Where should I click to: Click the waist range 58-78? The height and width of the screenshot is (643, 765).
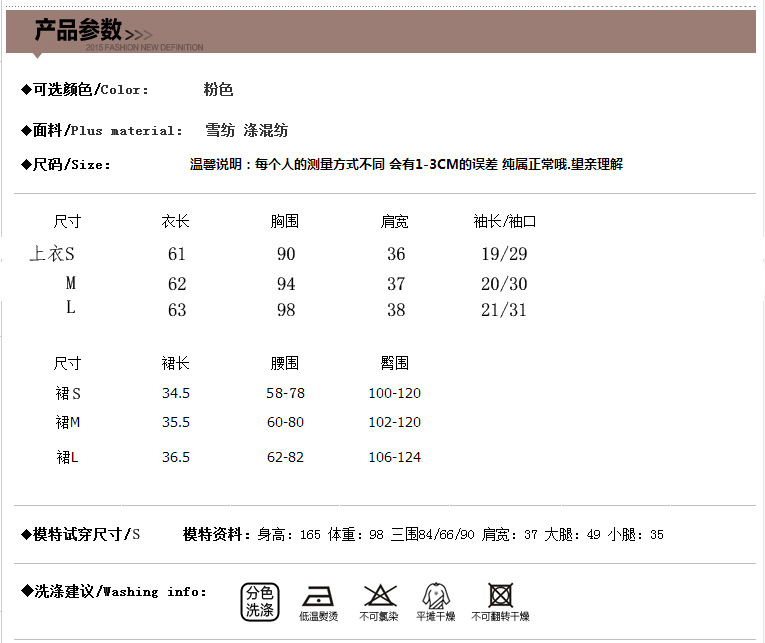[x=285, y=393]
